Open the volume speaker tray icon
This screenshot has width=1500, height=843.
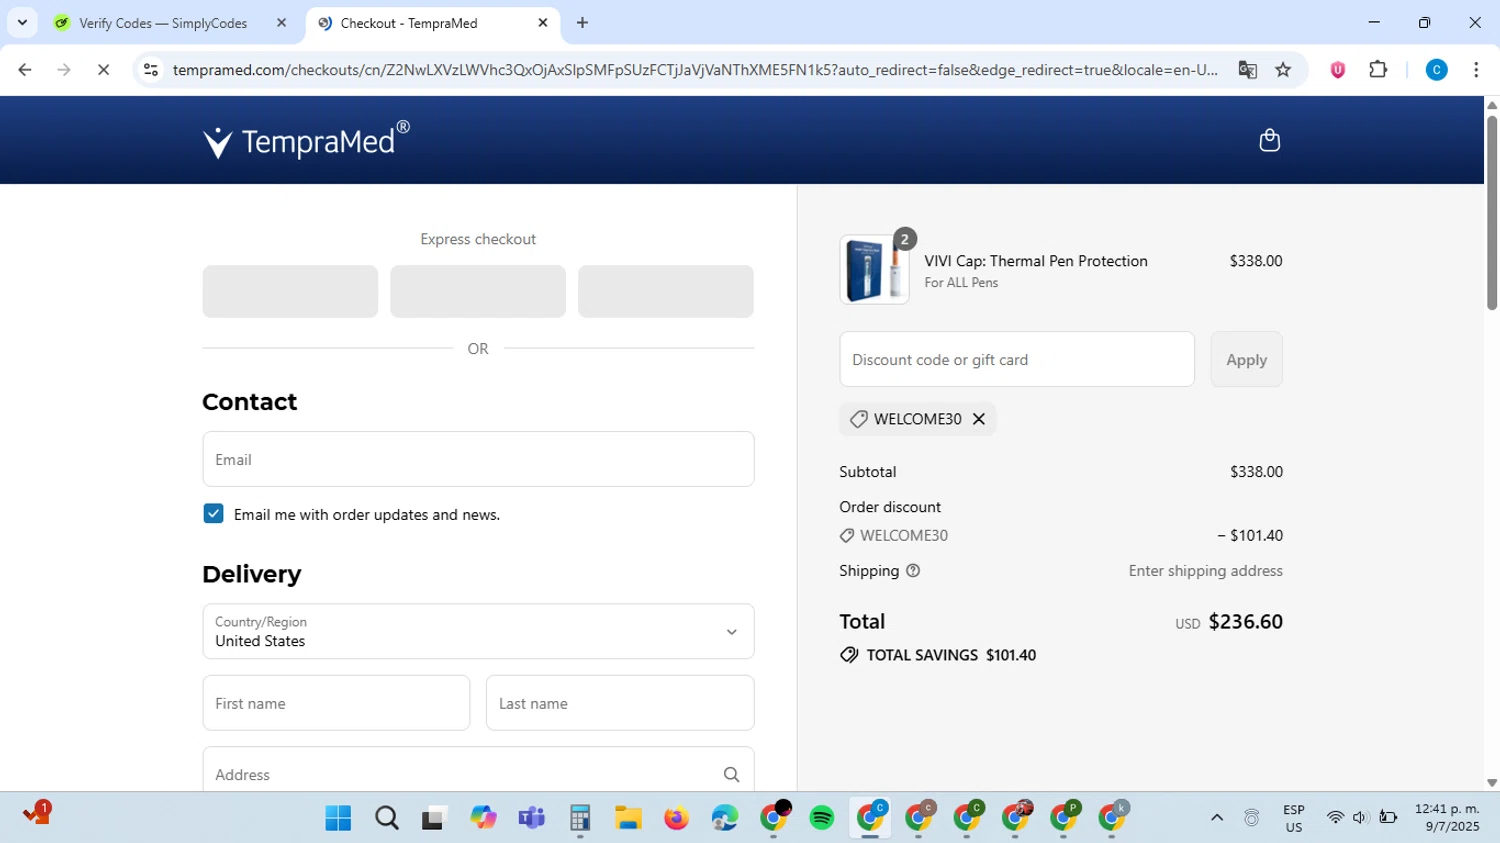click(1360, 818)
